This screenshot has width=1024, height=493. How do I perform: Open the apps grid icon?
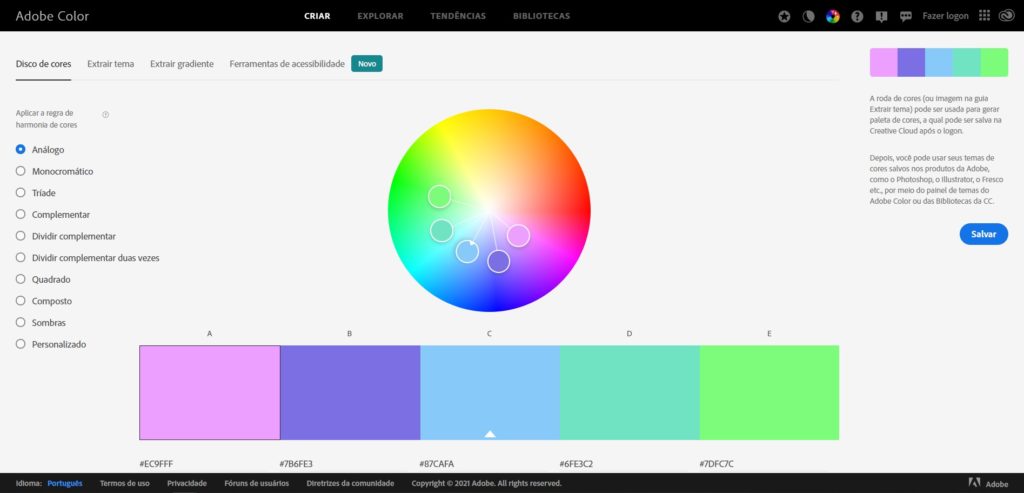(984, 16)
